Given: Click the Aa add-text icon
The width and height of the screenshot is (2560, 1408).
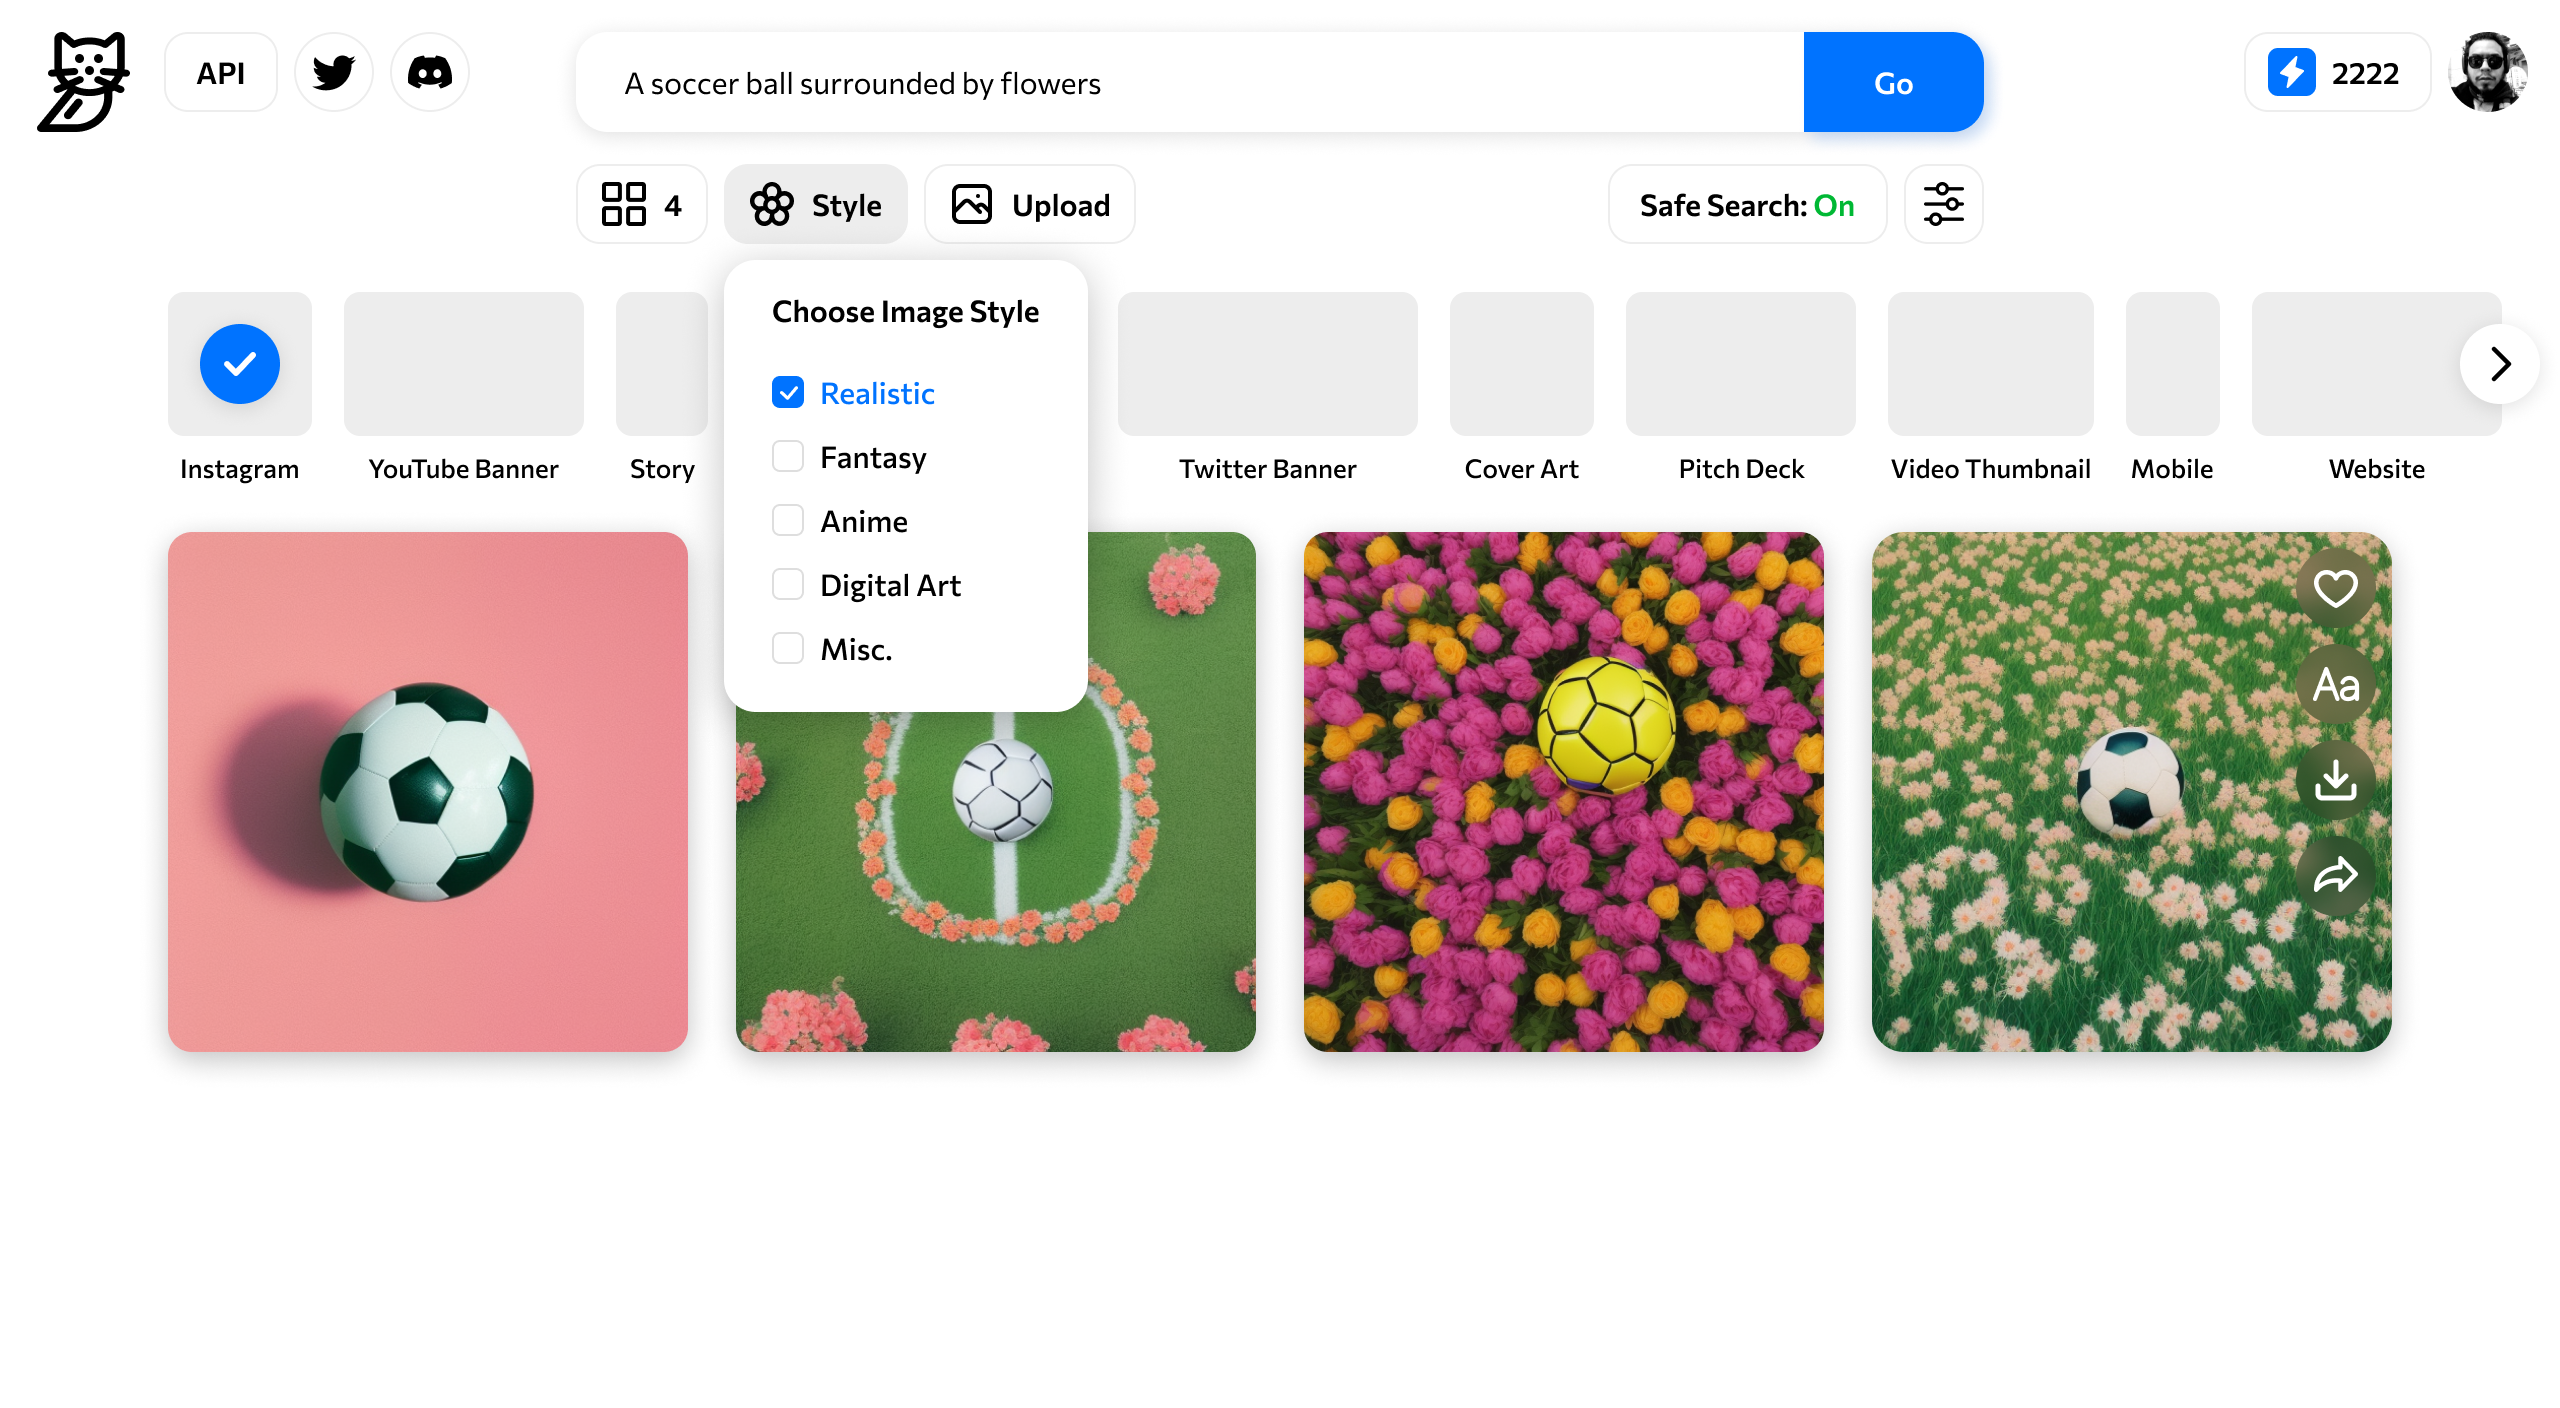Looking at the screenshot, I should pyautogui.click(x=2335, y=685).
